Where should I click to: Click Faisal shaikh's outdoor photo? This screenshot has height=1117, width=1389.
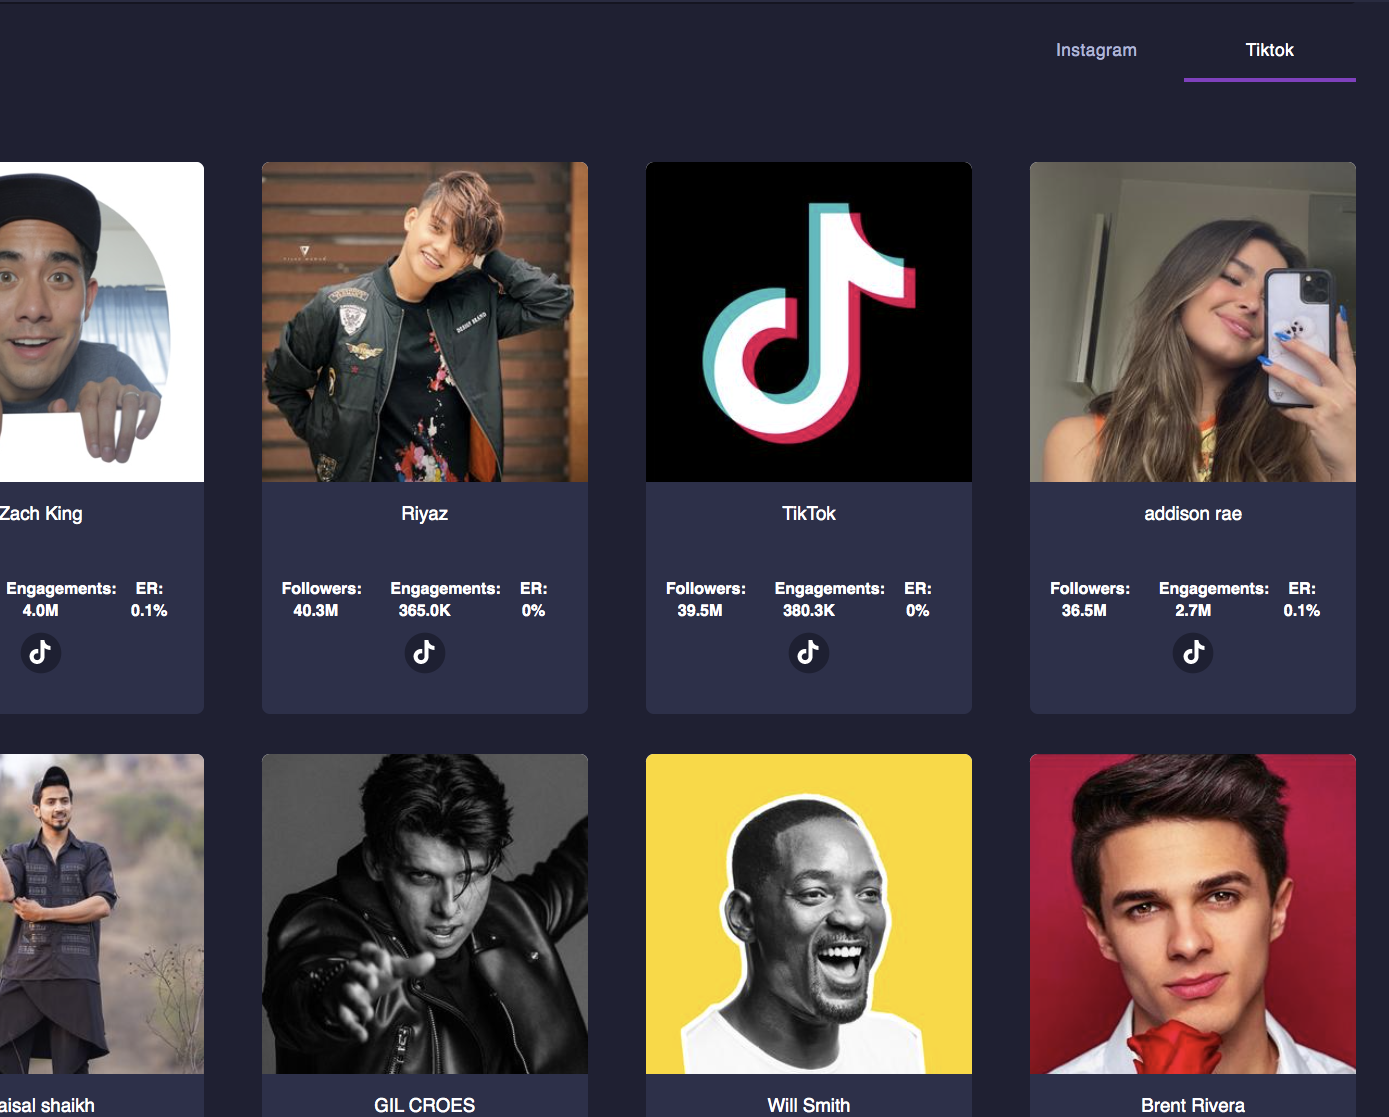(x=101, y=914)
